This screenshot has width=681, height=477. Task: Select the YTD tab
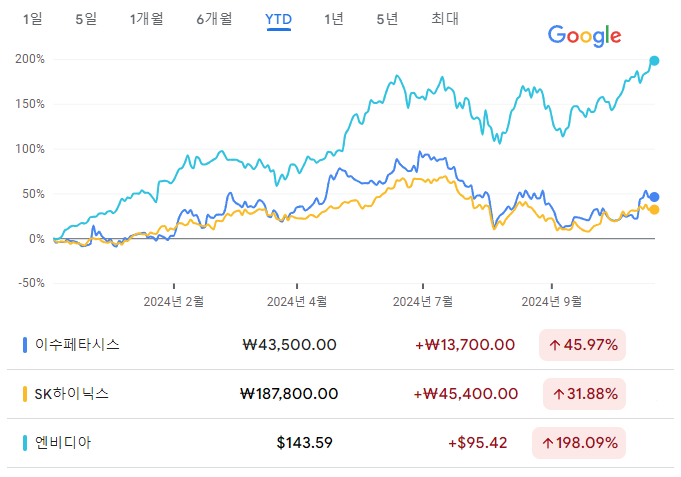point(278,20)
